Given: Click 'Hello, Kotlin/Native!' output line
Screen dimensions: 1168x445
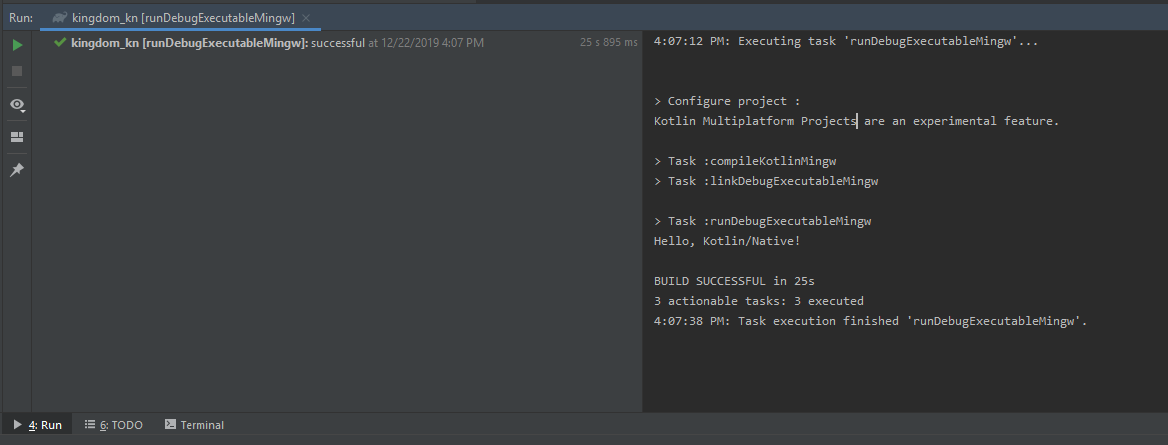Looking at the screenshot, I should [x=727, y=242].
